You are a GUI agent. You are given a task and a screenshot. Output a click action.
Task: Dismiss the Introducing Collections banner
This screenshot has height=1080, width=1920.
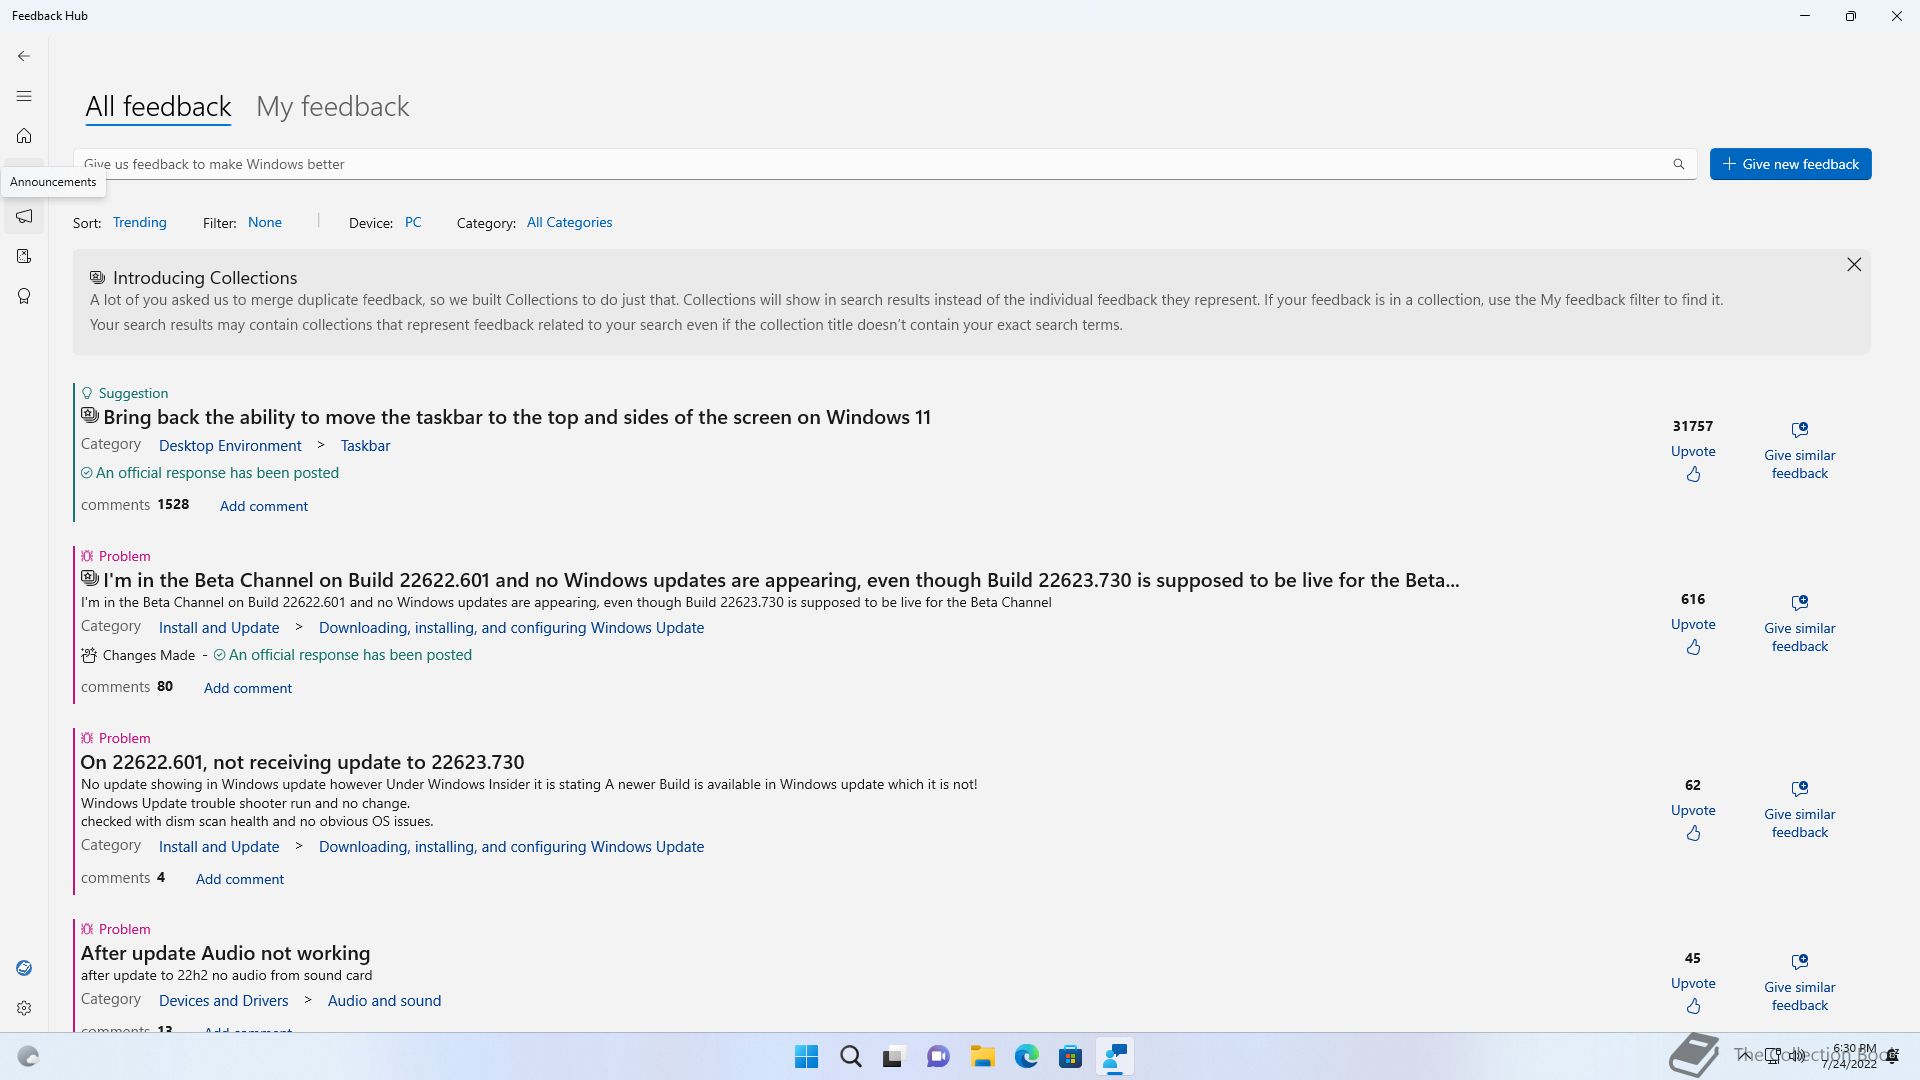[x=1854, y=264]
